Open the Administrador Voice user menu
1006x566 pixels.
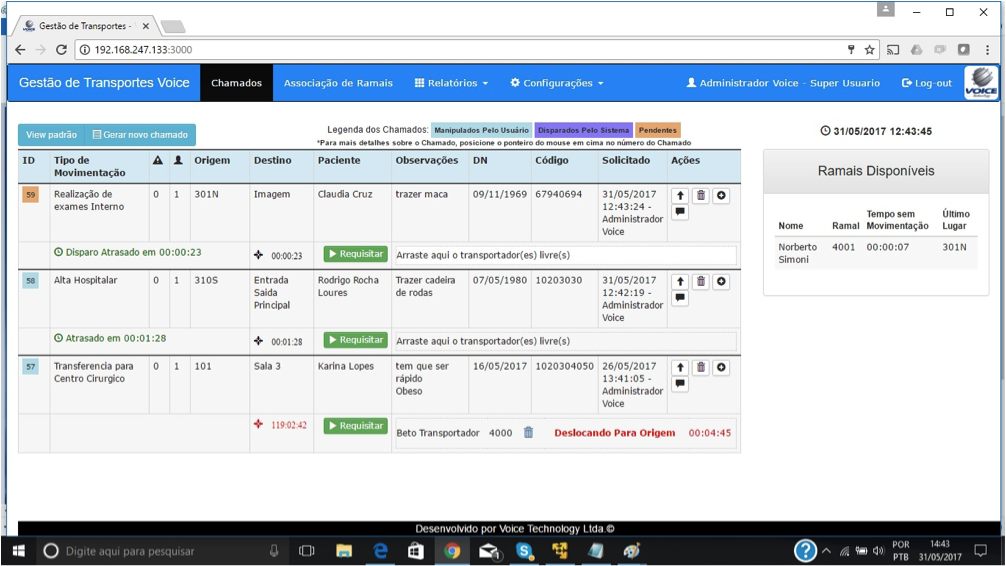[x=783, y=83]
